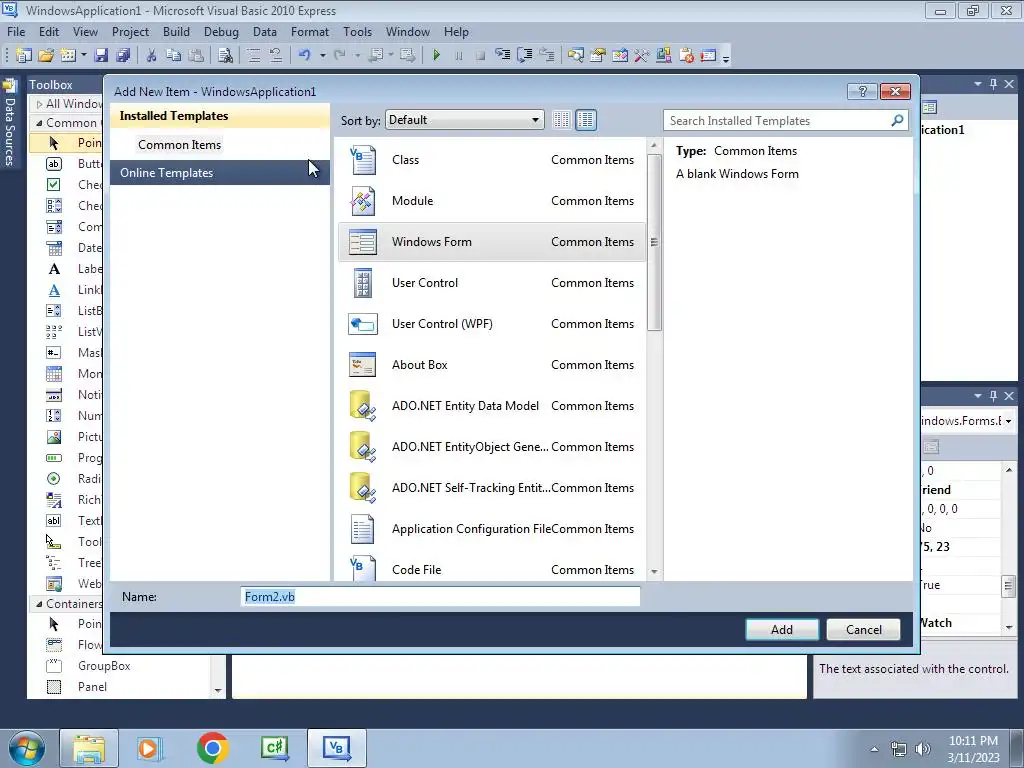Switch to small icons view
This screenshot has width=1024, height=768.
click(x=561, y=120)
